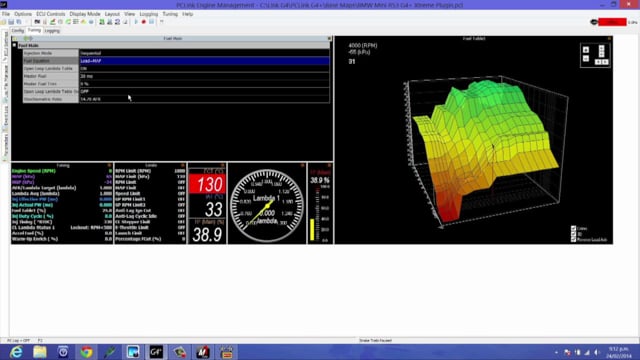Image resolution: width=640 pixels, height=360 pixels.
Task: Click the PC Log = OFF status bar entry
Action: pyautogui.click(x=18, y=340)
